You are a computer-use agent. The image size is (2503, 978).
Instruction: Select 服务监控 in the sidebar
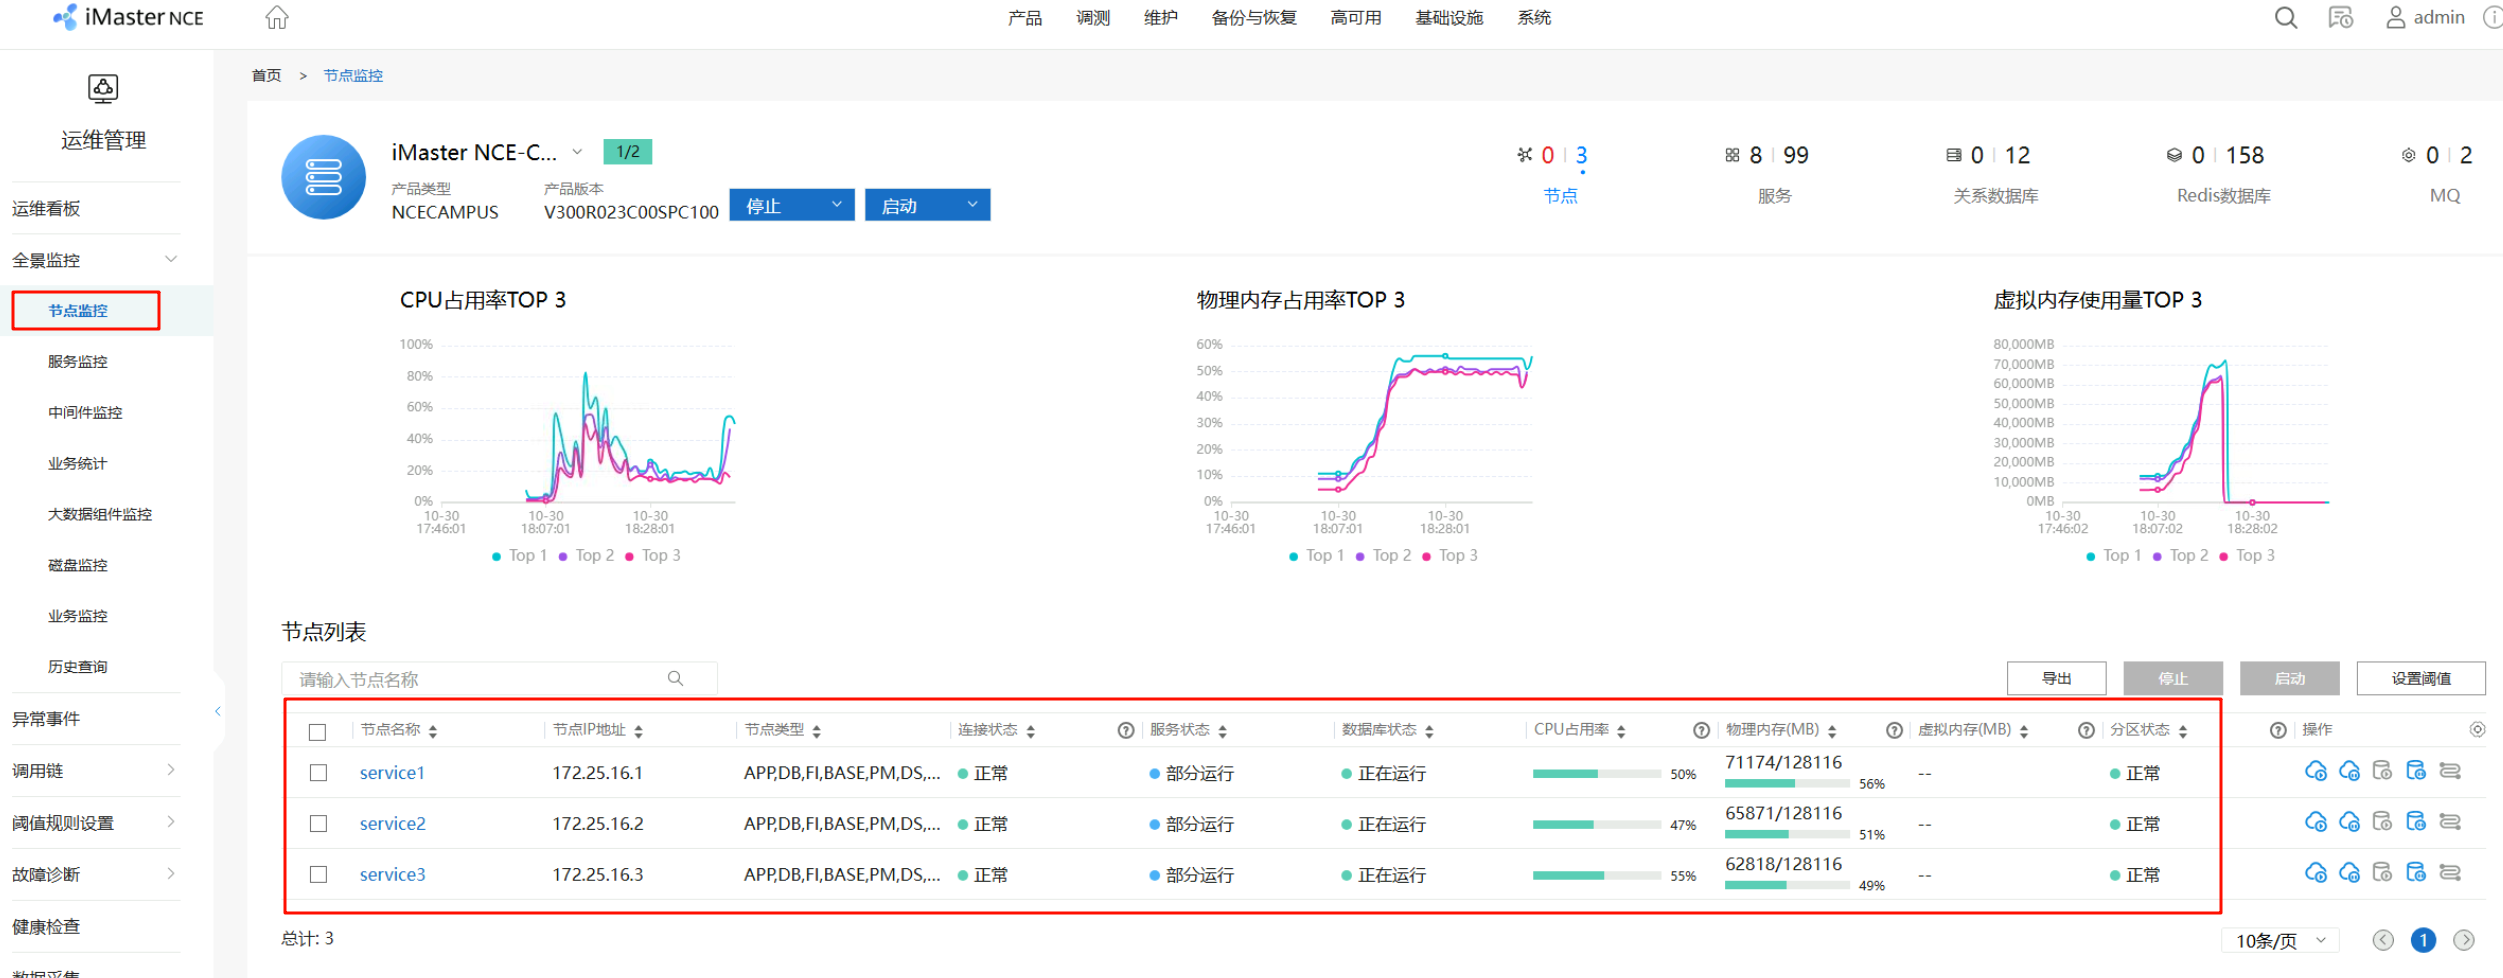coord(78,362)
